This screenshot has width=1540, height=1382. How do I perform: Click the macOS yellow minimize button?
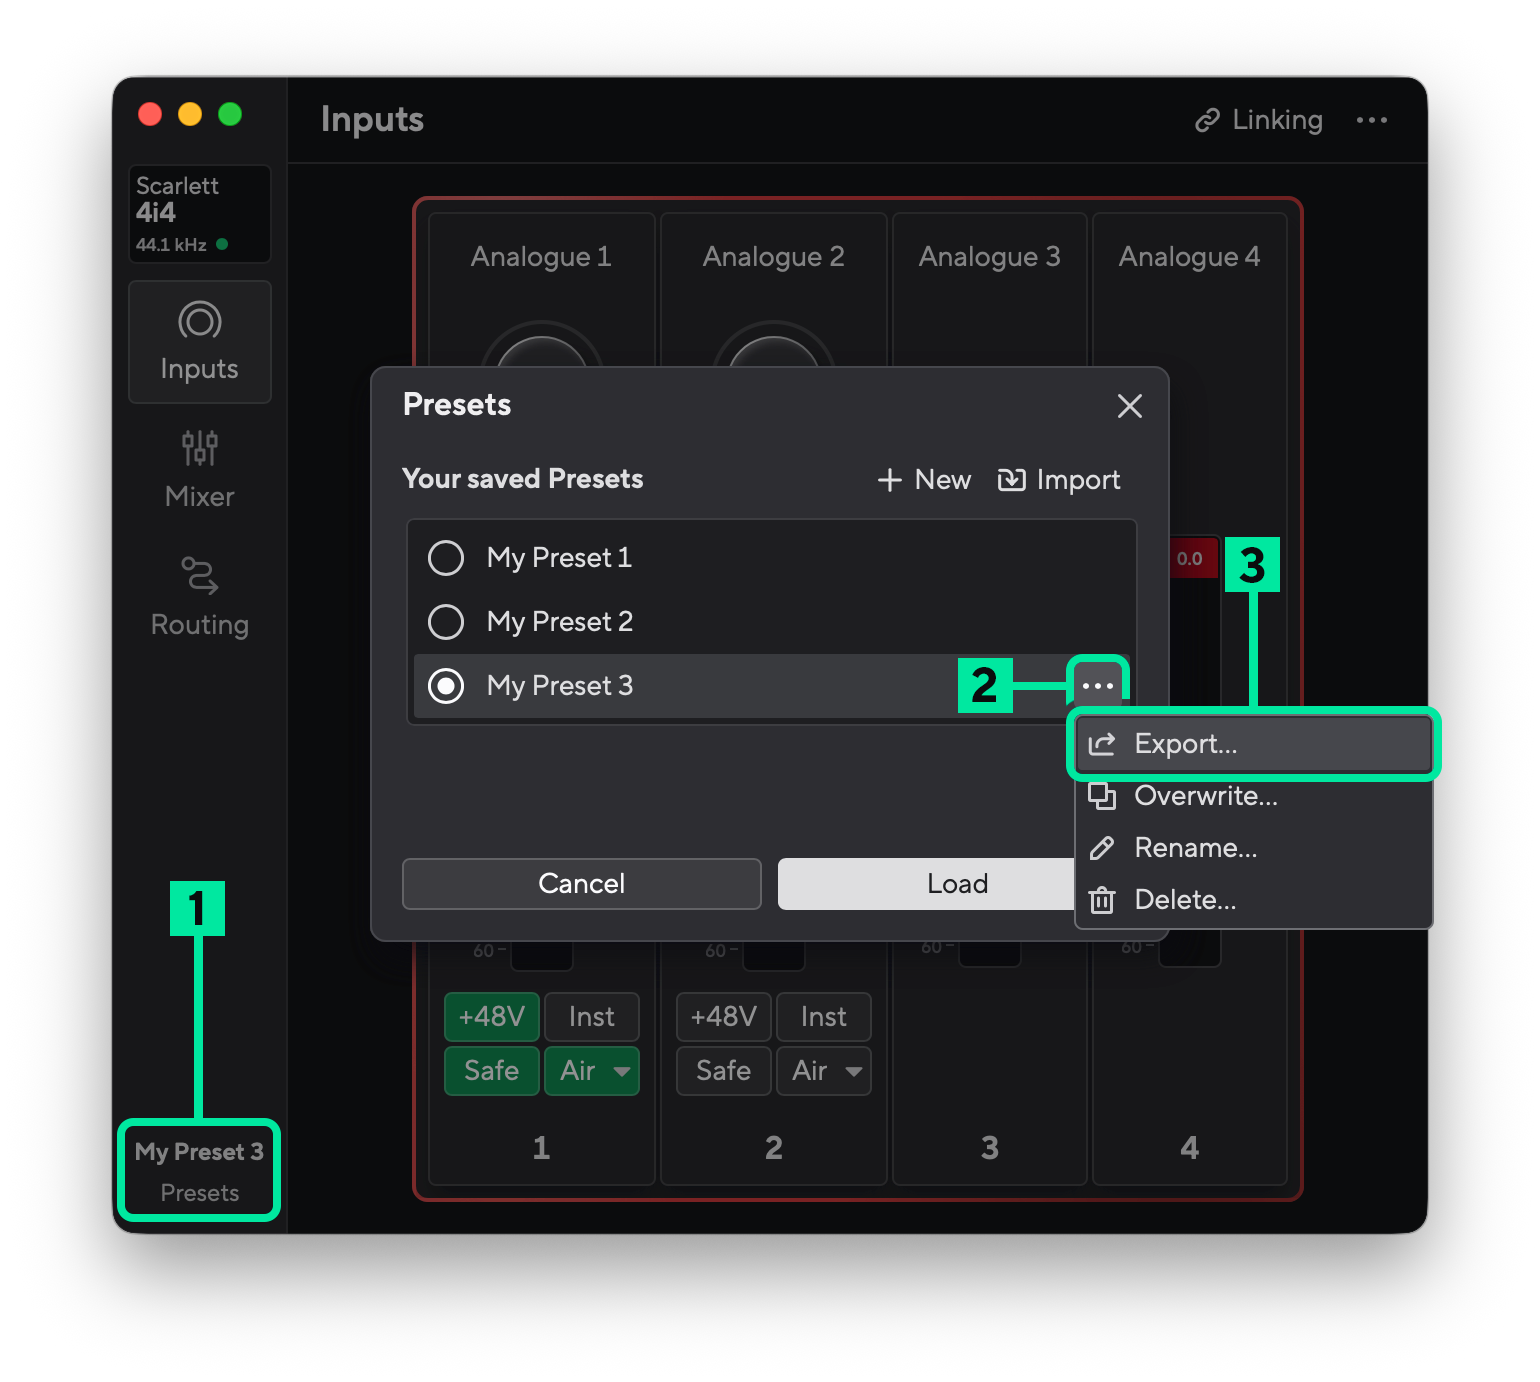click(x=190, y=114)
